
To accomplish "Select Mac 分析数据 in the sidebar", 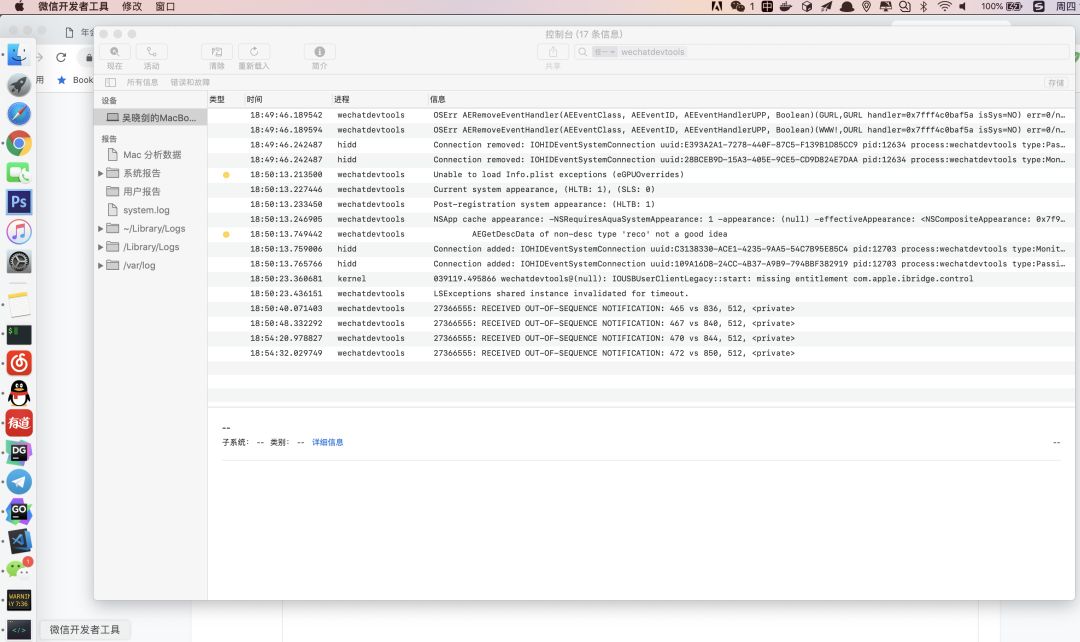I will [x=152, y=155].
